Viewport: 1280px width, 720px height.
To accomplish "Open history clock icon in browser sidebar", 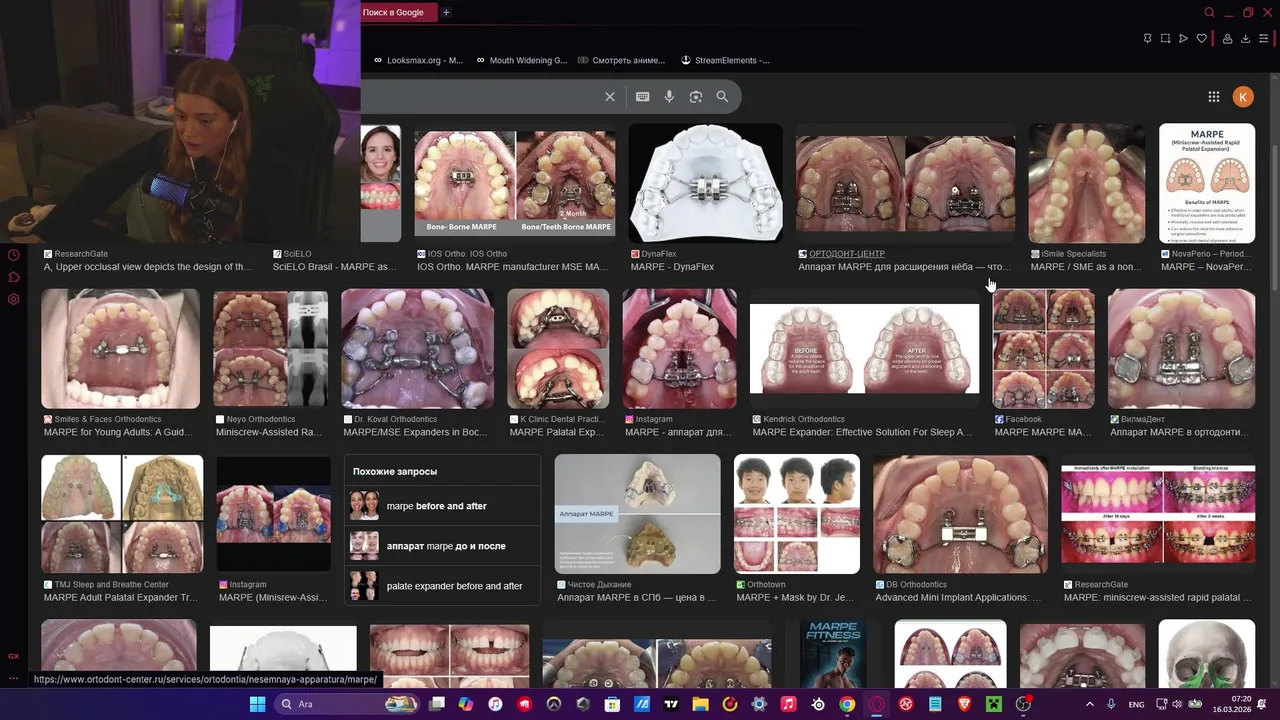I will pyautogui.click(x=14, y=255).
